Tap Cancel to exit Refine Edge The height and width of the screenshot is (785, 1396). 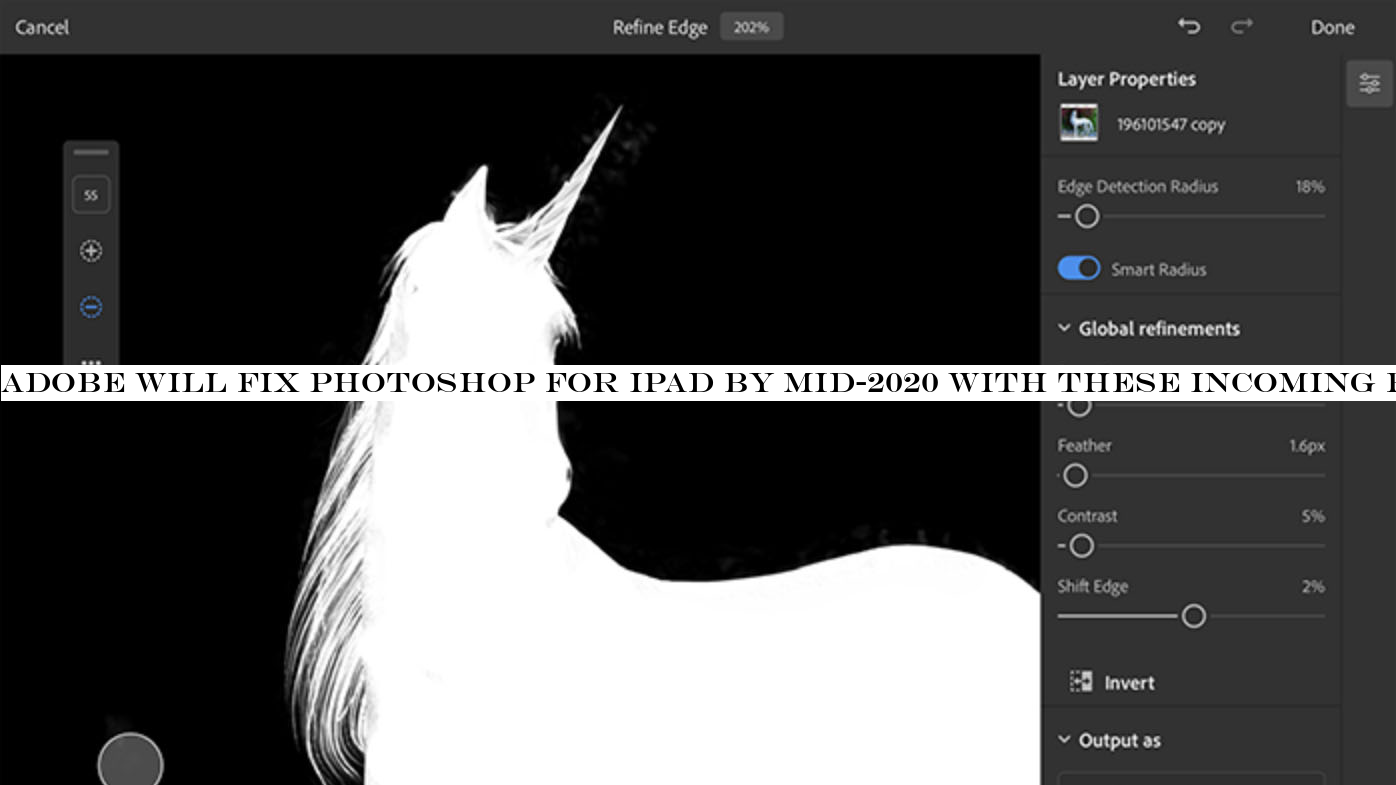point(42,27)
